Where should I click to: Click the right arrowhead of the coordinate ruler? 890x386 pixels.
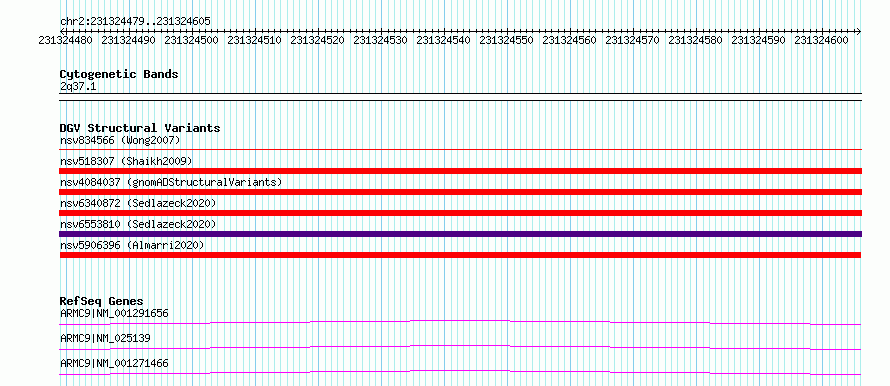[x=858, y=31]
